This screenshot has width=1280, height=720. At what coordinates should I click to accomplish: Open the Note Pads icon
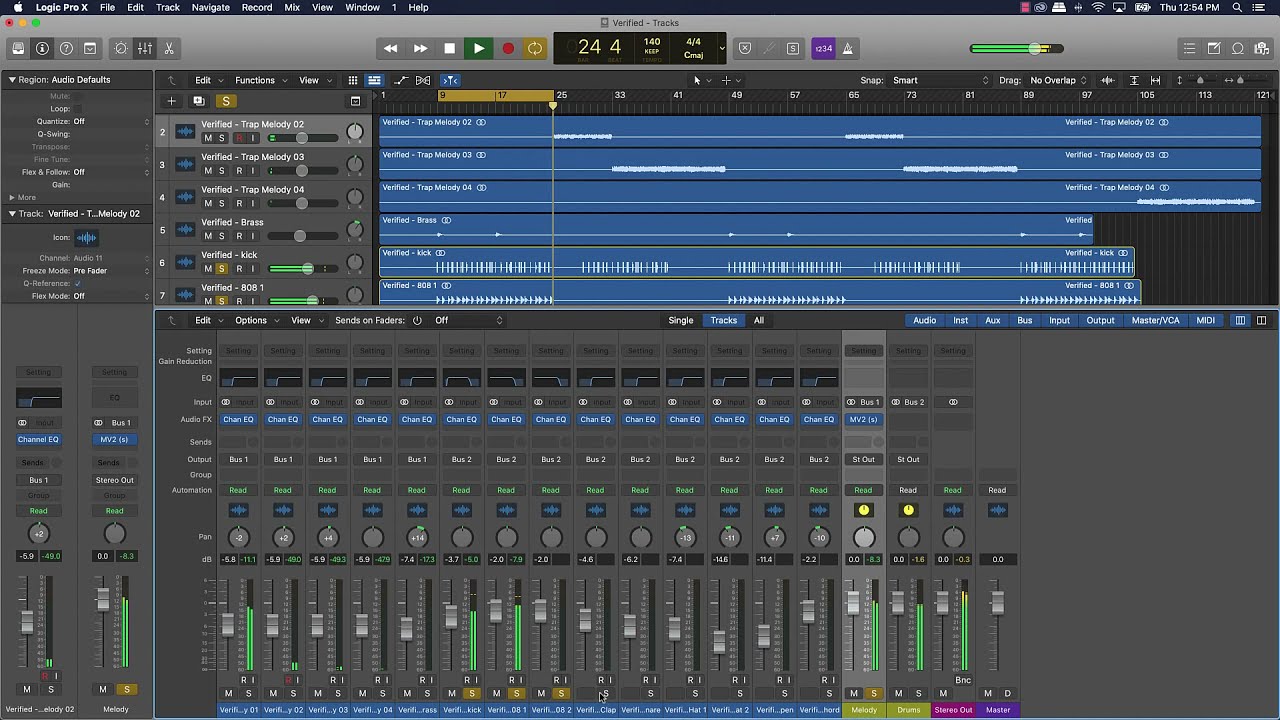(x=1214, y=48)
